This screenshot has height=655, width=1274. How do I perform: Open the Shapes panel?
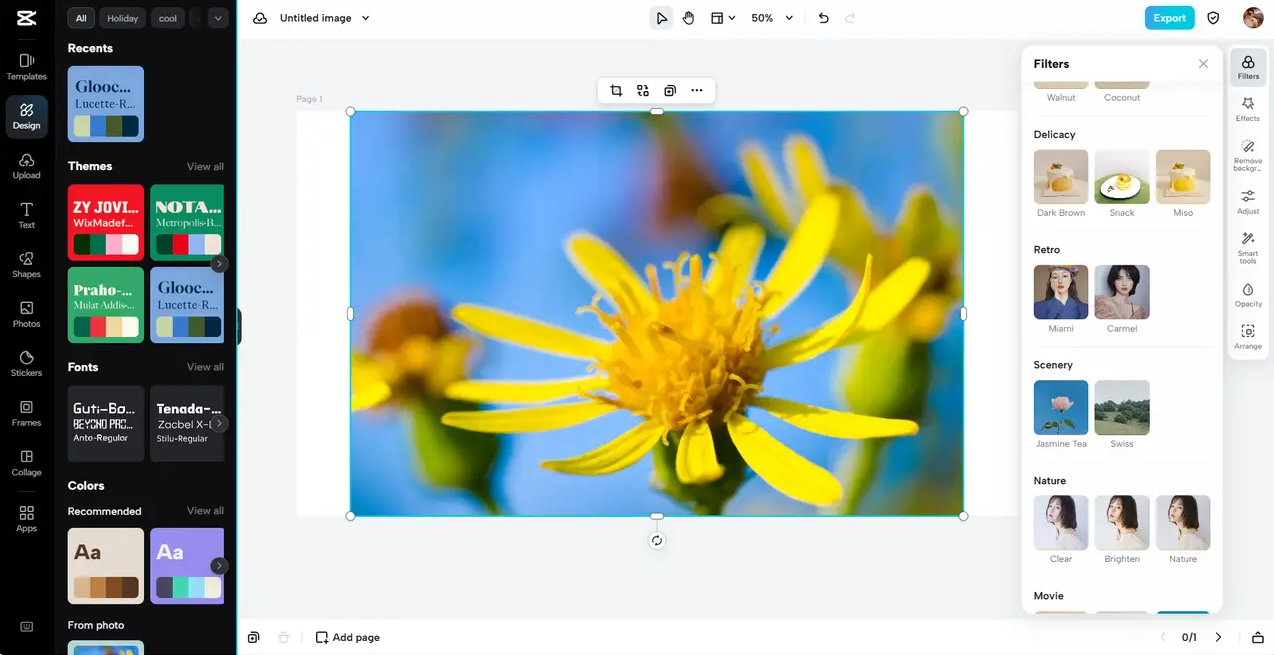coord(27,264)
